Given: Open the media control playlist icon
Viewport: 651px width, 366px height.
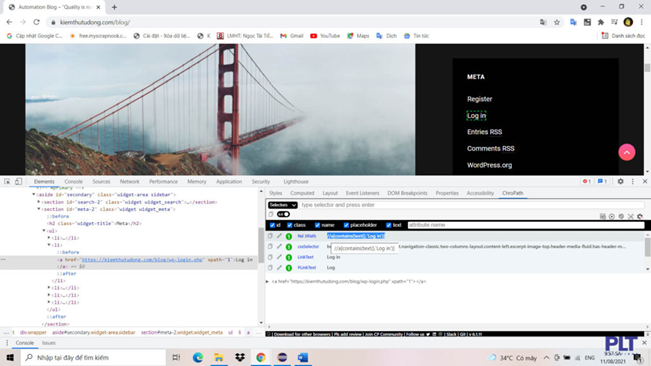Looking at the screenshot, I should tap(614, 22).
